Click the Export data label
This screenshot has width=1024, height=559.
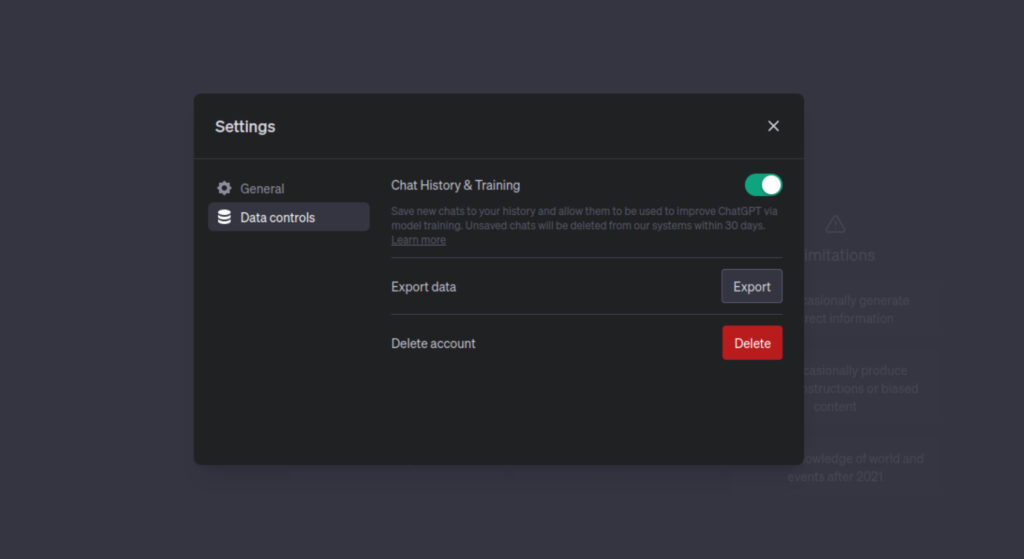coord(423,287)
